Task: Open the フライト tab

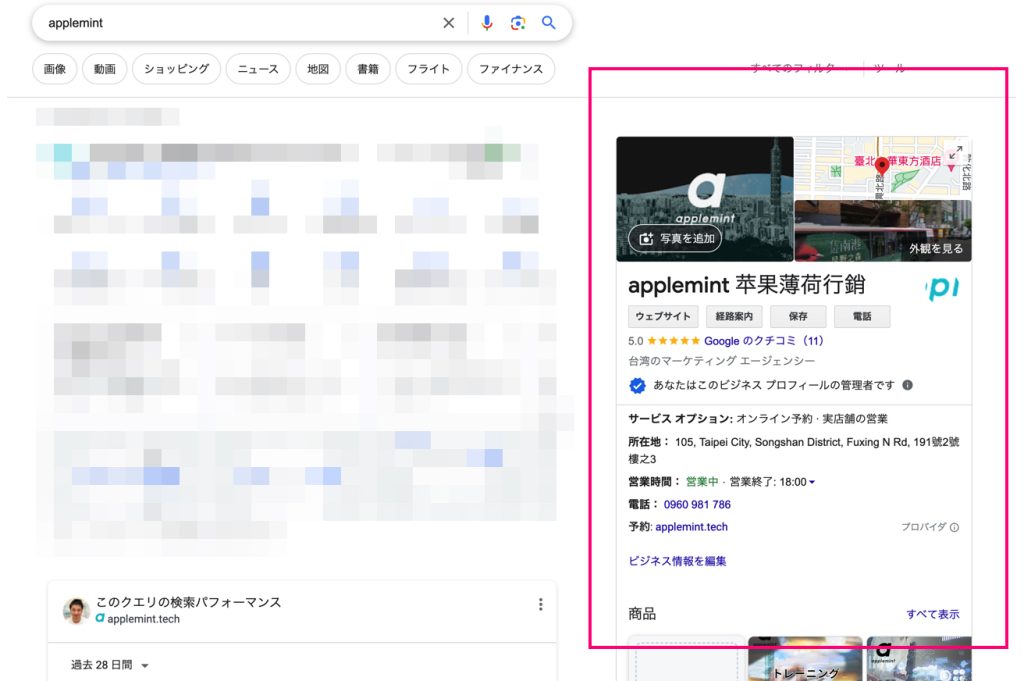Action: 428,69
